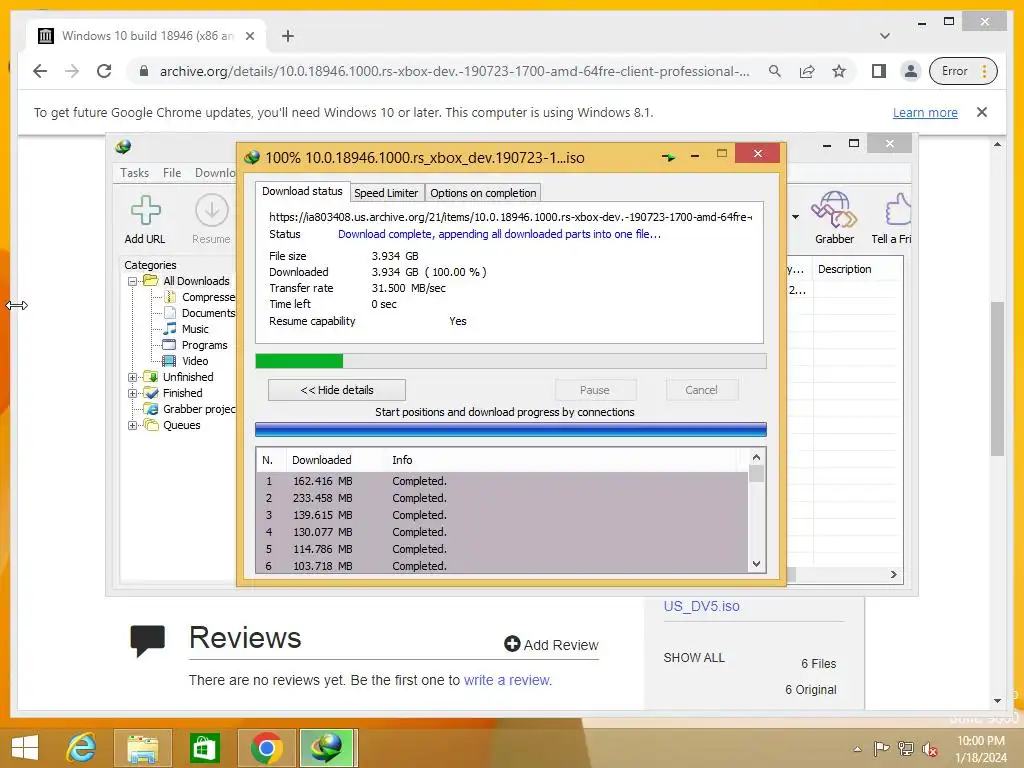The height and width of the screenshot is (768, 1024).
Task: Click the Tell a Friend thumbs-up icon
Action: tap(898, 209)
